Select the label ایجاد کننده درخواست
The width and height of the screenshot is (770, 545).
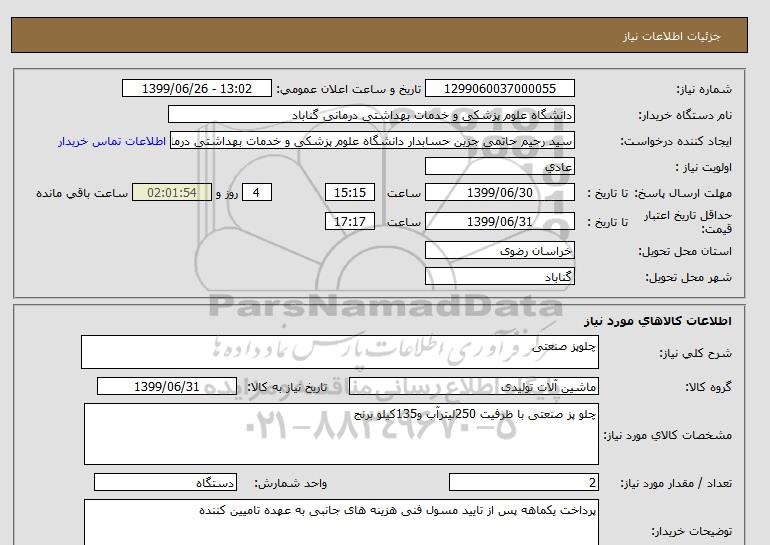pyautogui.click(x=676, y=141)
